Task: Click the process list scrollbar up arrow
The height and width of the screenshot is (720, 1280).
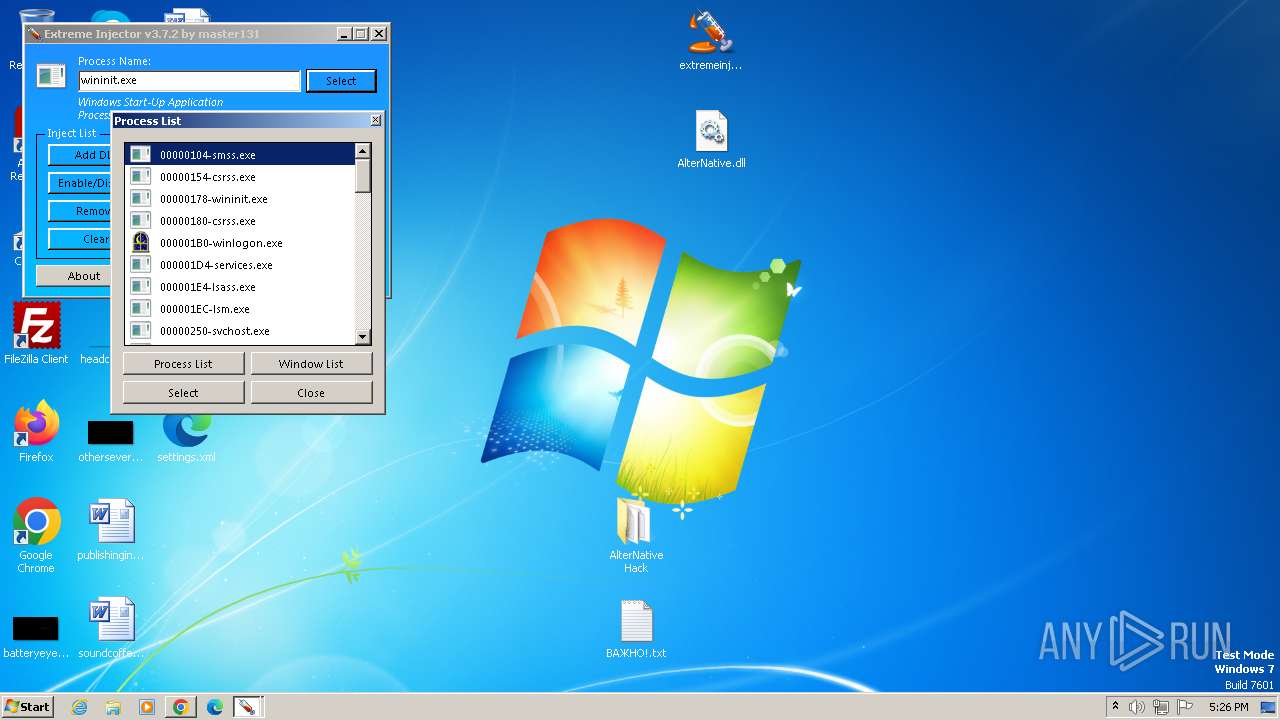Action: tap(363, 151)
